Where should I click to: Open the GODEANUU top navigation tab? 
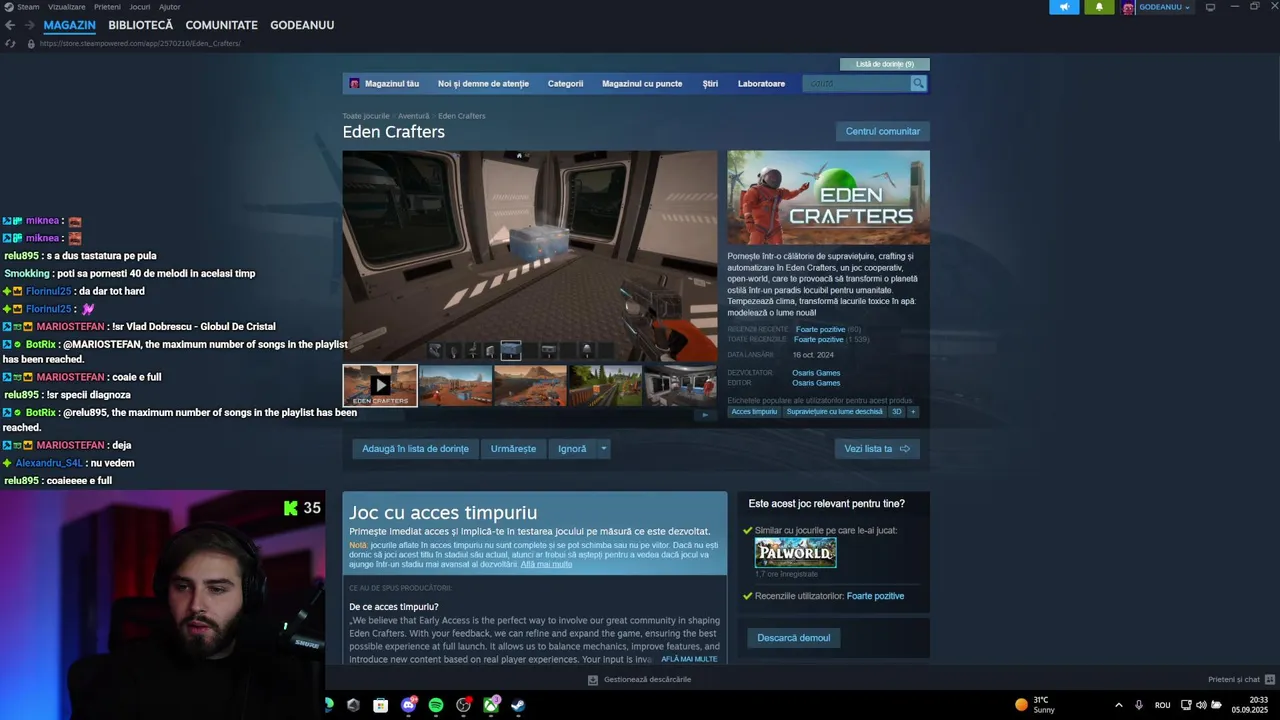(302, 25)
